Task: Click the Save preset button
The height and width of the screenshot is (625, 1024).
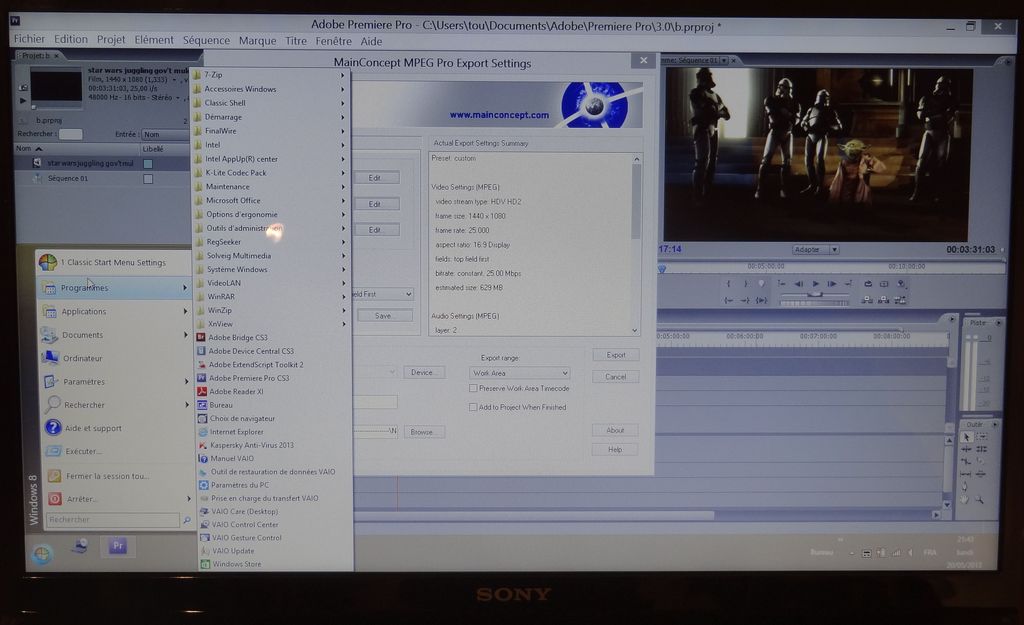Action: 385,315
